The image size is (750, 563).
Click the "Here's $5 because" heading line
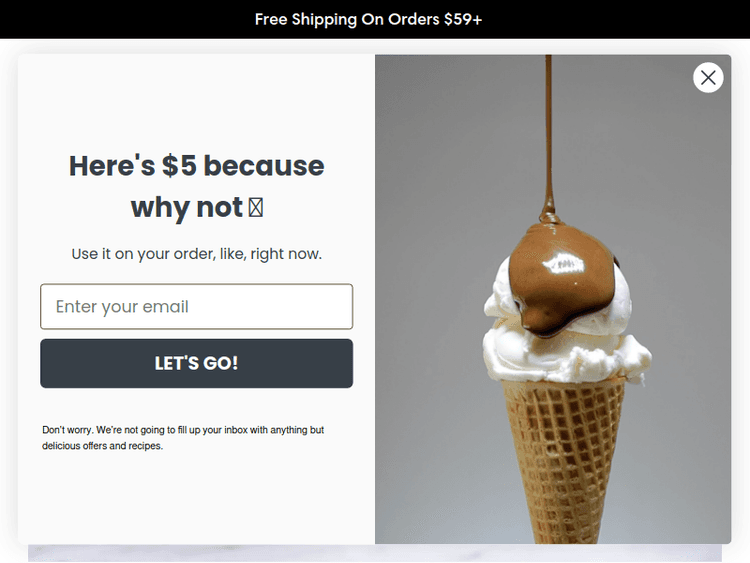[197, 166]
